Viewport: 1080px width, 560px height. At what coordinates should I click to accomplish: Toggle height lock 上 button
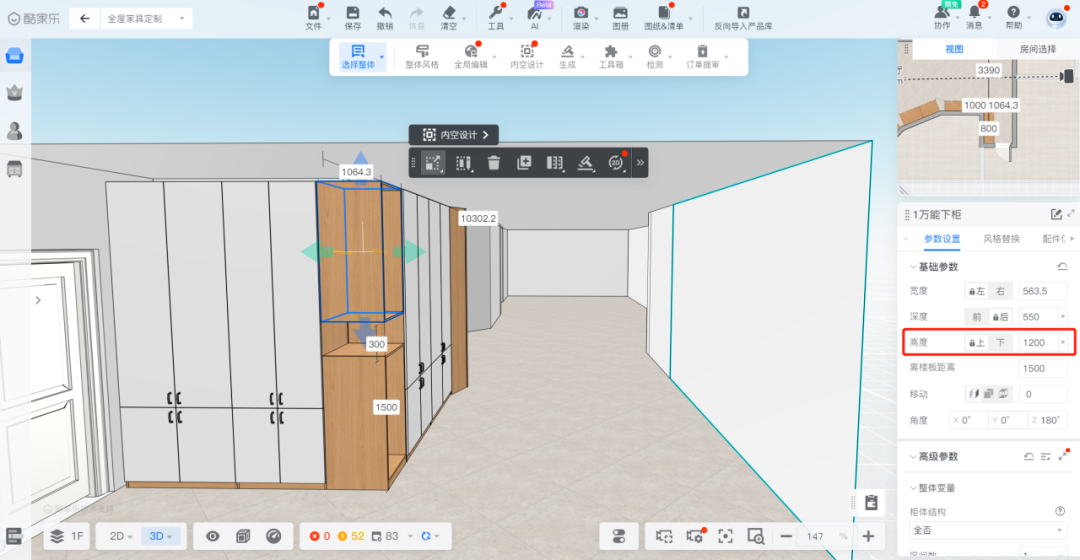(976, 342)
